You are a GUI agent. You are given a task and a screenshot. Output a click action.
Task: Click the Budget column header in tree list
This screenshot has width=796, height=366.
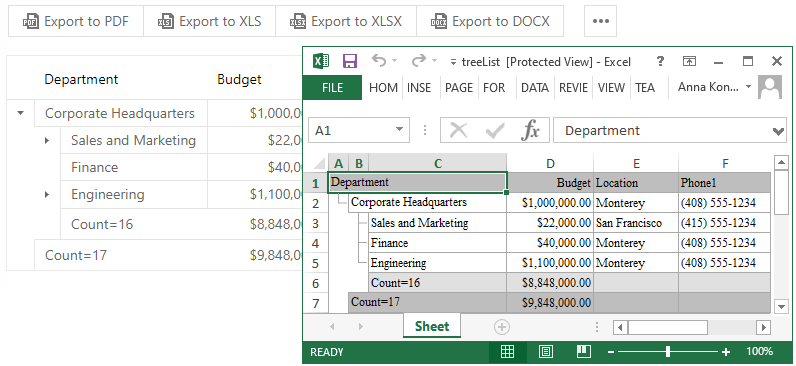pos(239,79)
